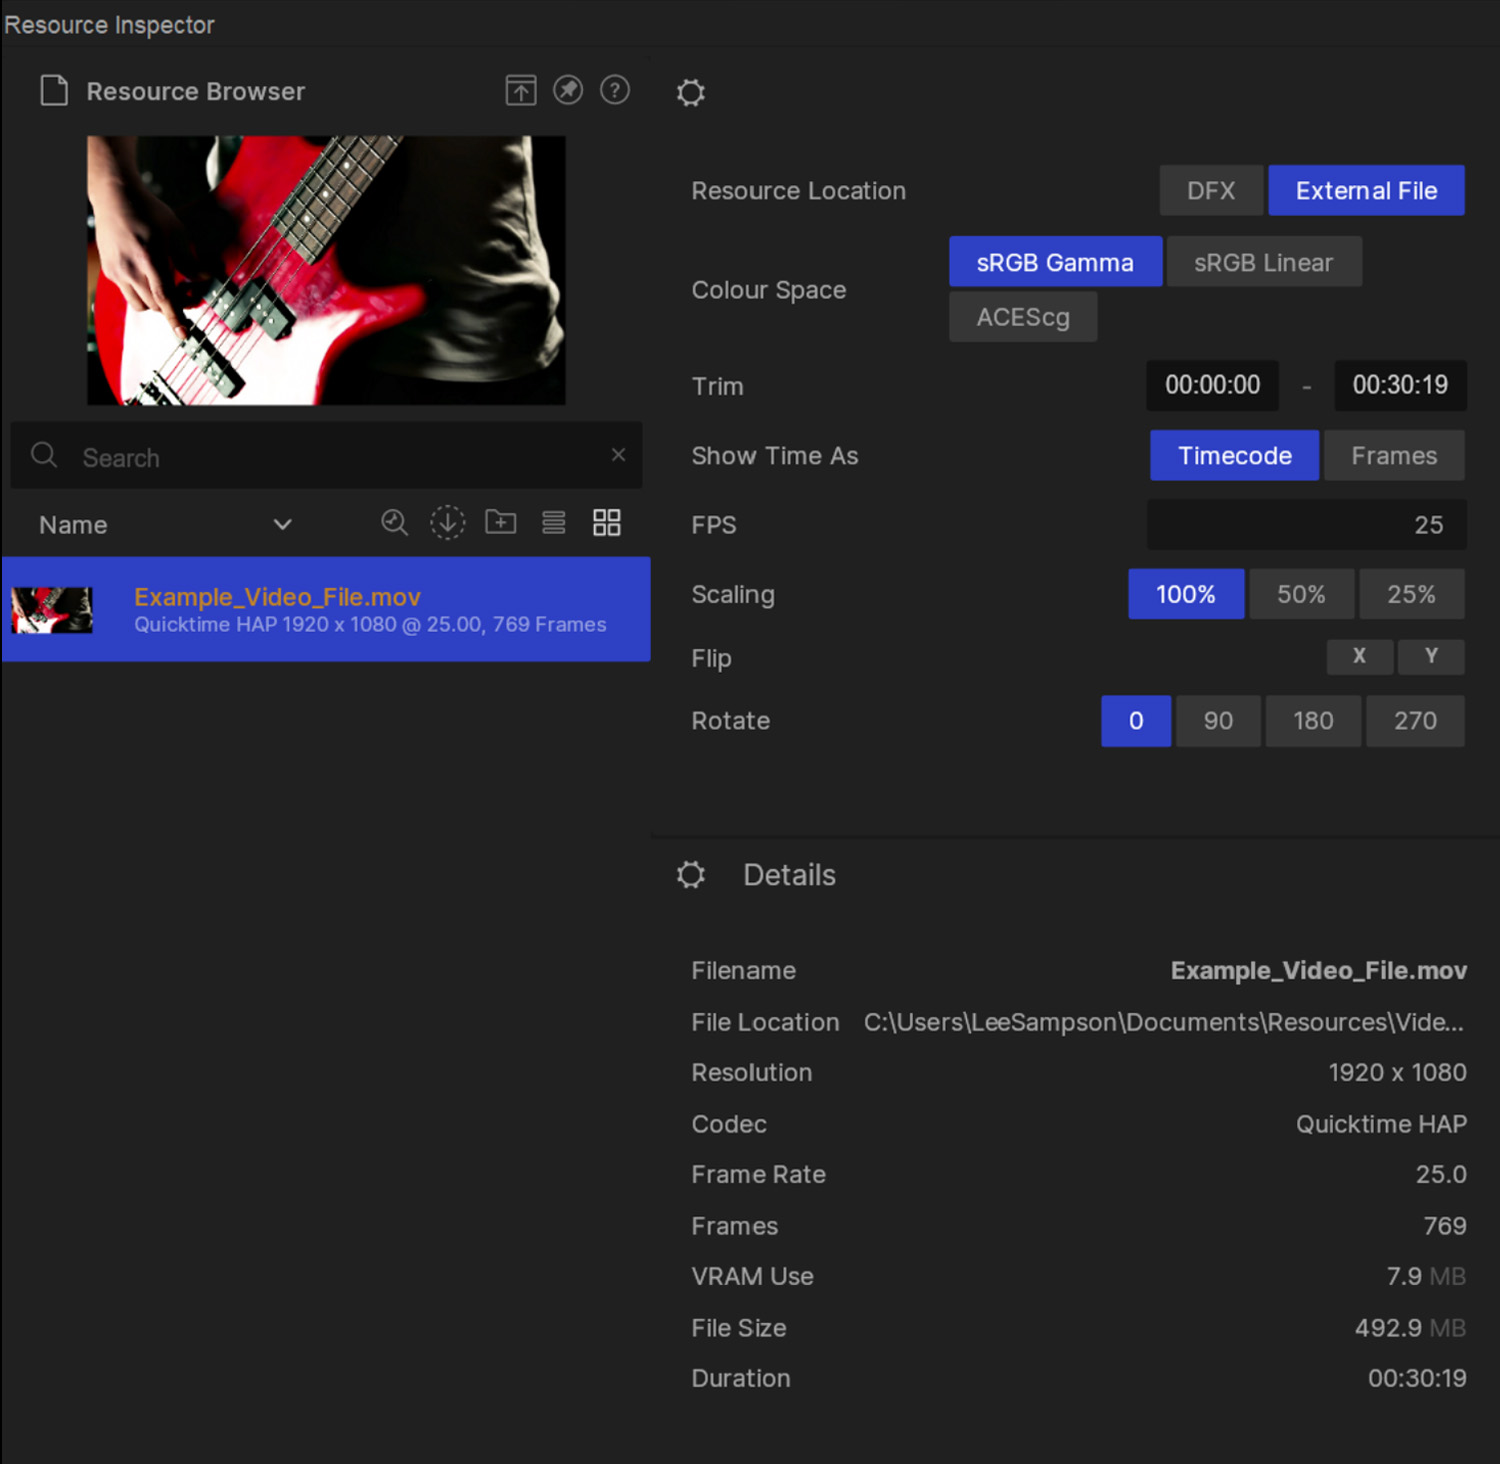
Task: Click the new folder icon
Action: (501, 523)
